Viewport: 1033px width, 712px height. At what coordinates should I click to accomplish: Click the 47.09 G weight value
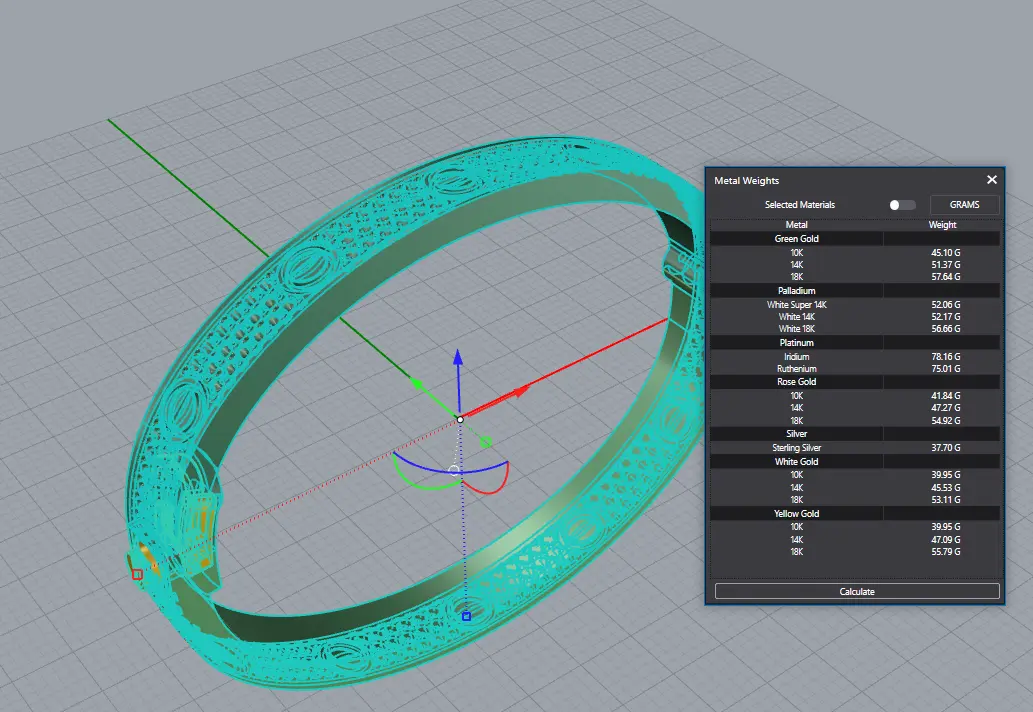pyautogui.click(x=945, y=539)
